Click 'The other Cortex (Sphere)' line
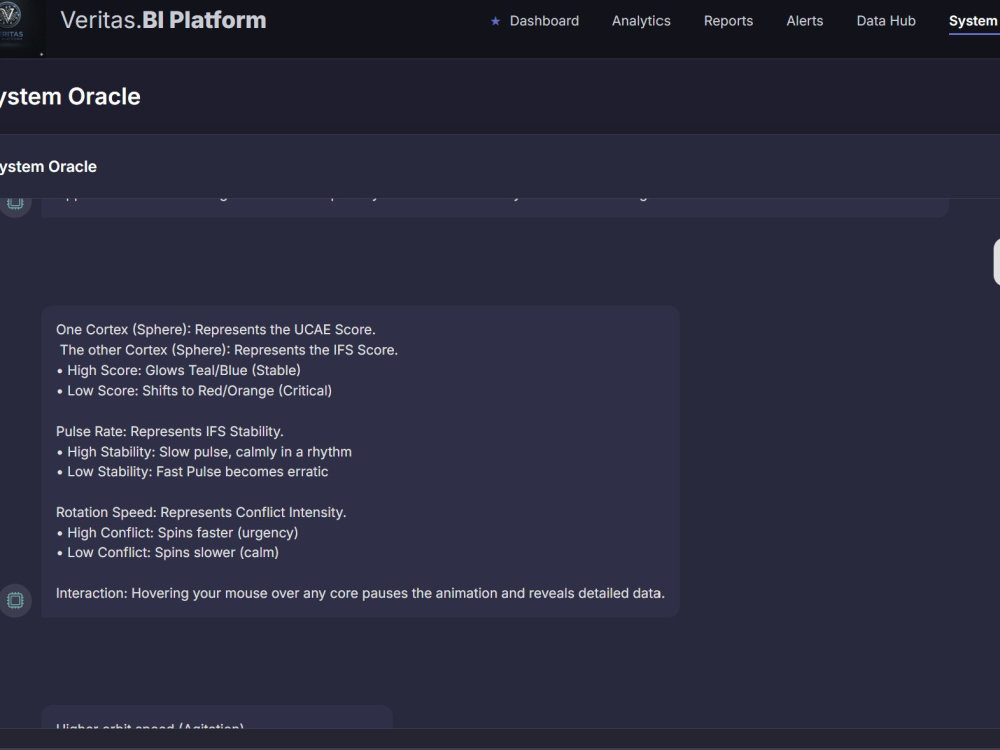Image resolution: width=1000 pixels, height=750 pixels. pyautogui.click(x=229, y=350)
